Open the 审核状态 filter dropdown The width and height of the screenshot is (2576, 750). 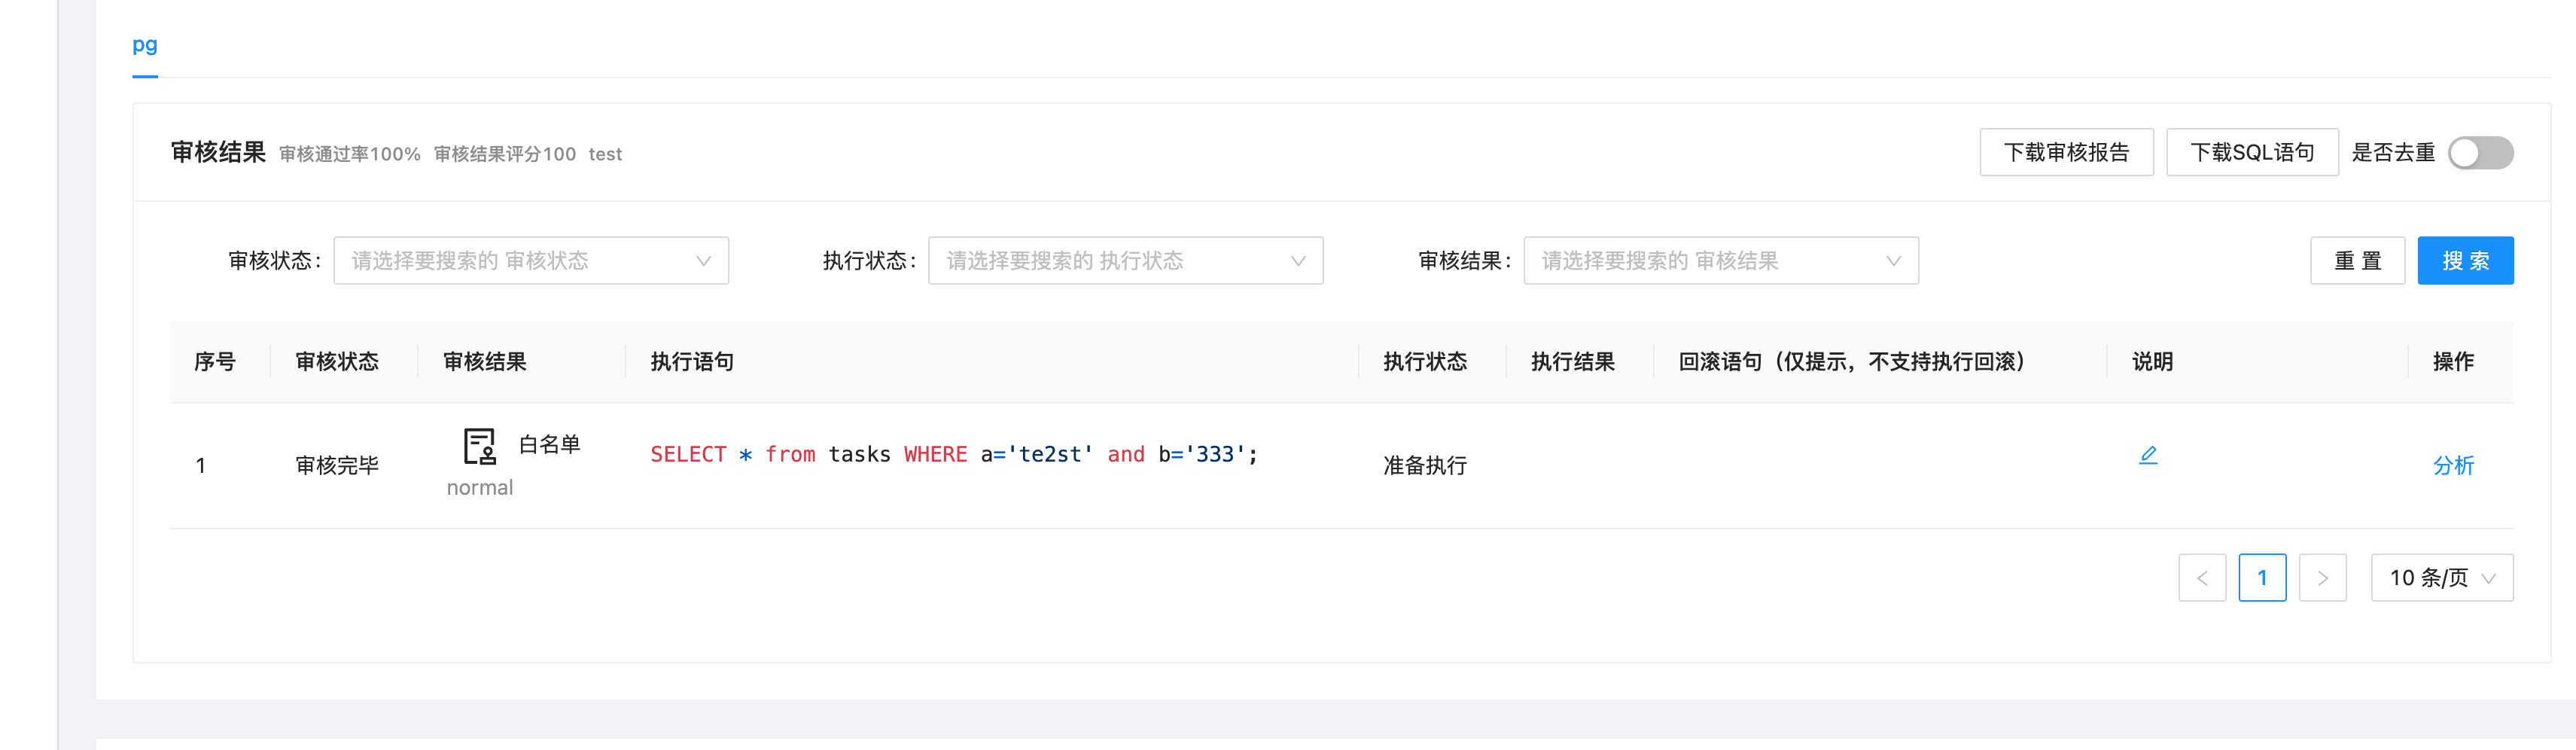pos(530,260)
